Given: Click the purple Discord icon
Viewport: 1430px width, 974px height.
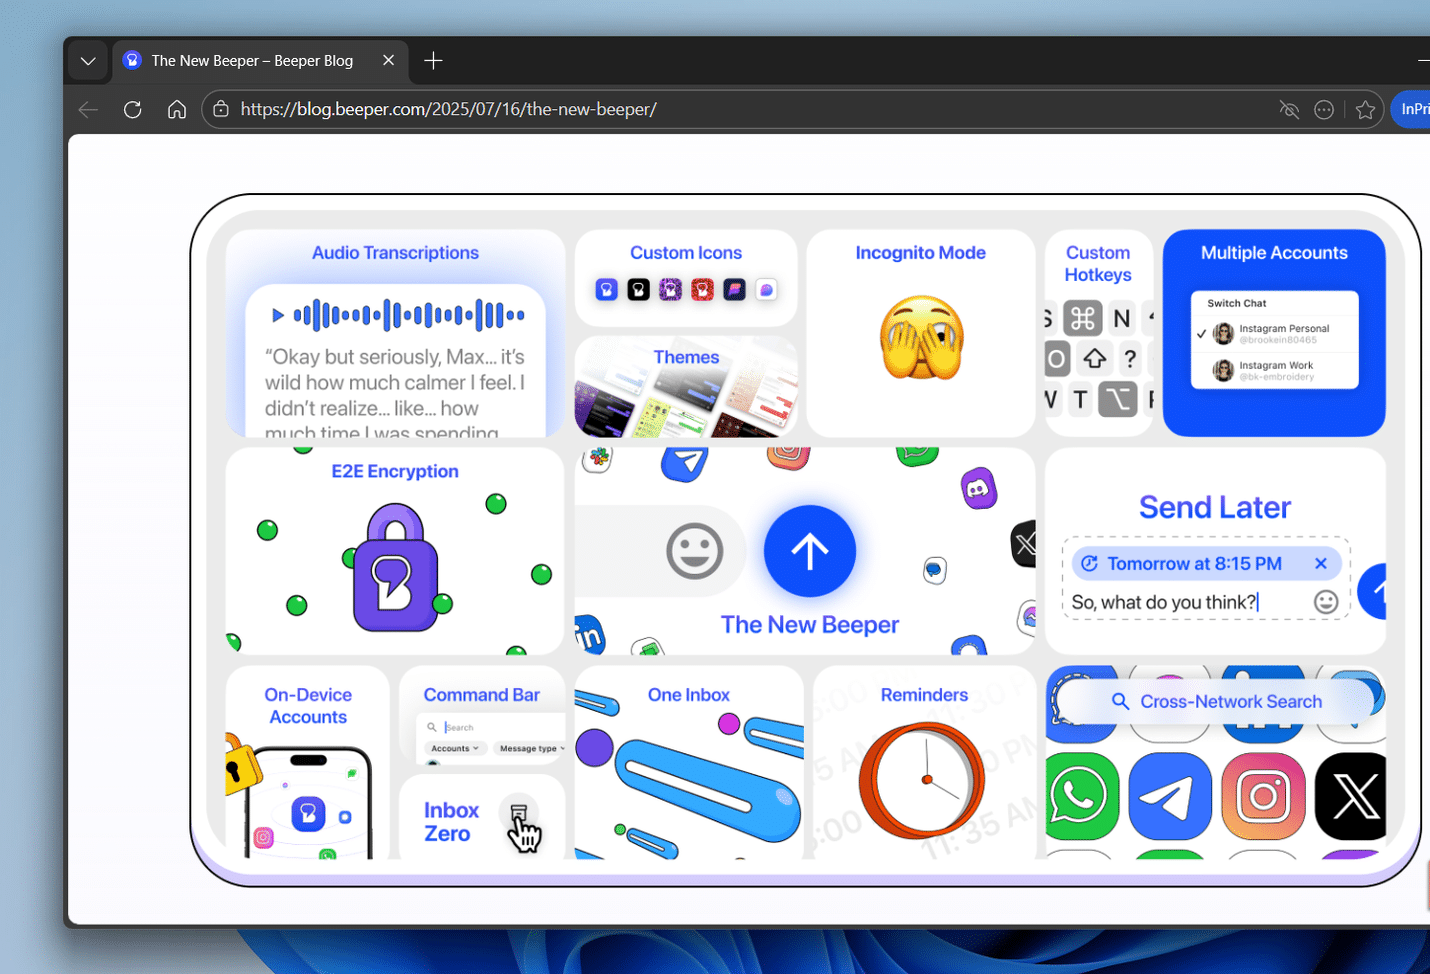Looking at the screenshot, I should click(x=978, y=488).
